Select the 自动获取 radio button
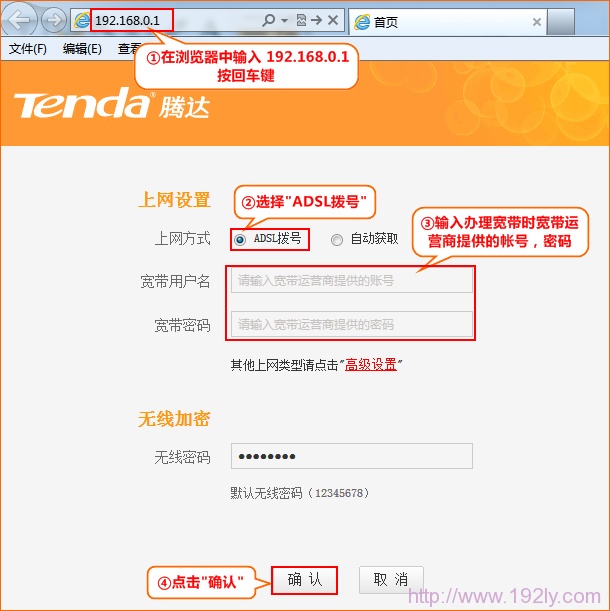The height and width of the screenshot is (611, 610). click(337, 239)
